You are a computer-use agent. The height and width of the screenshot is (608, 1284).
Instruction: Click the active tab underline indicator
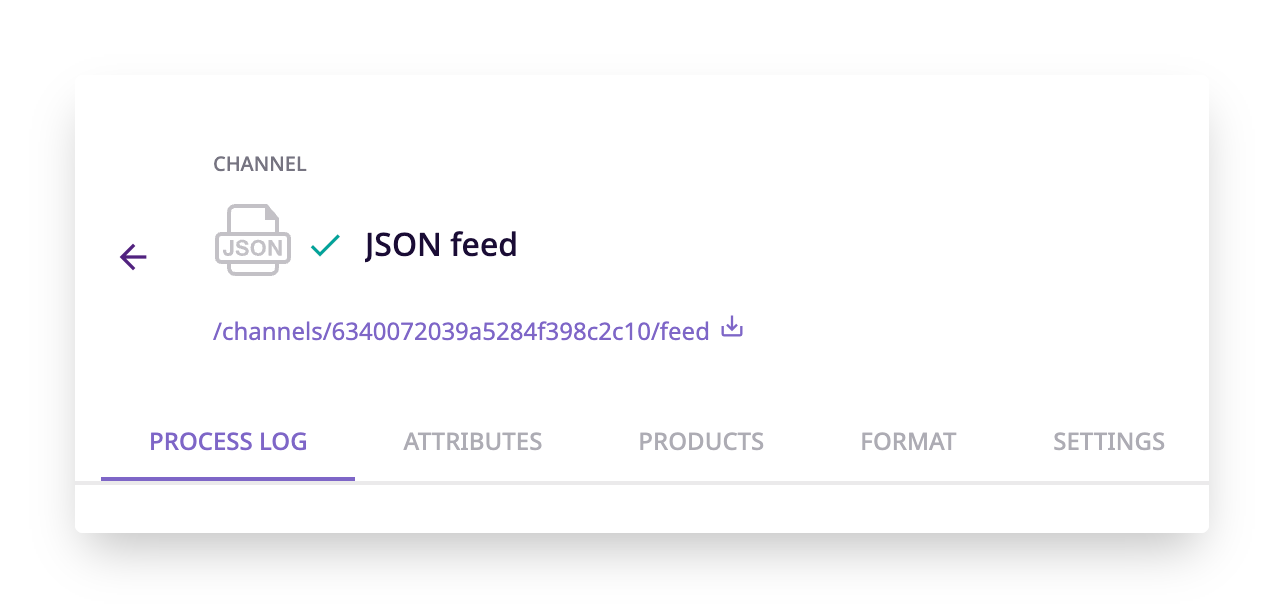pos(228,478)
